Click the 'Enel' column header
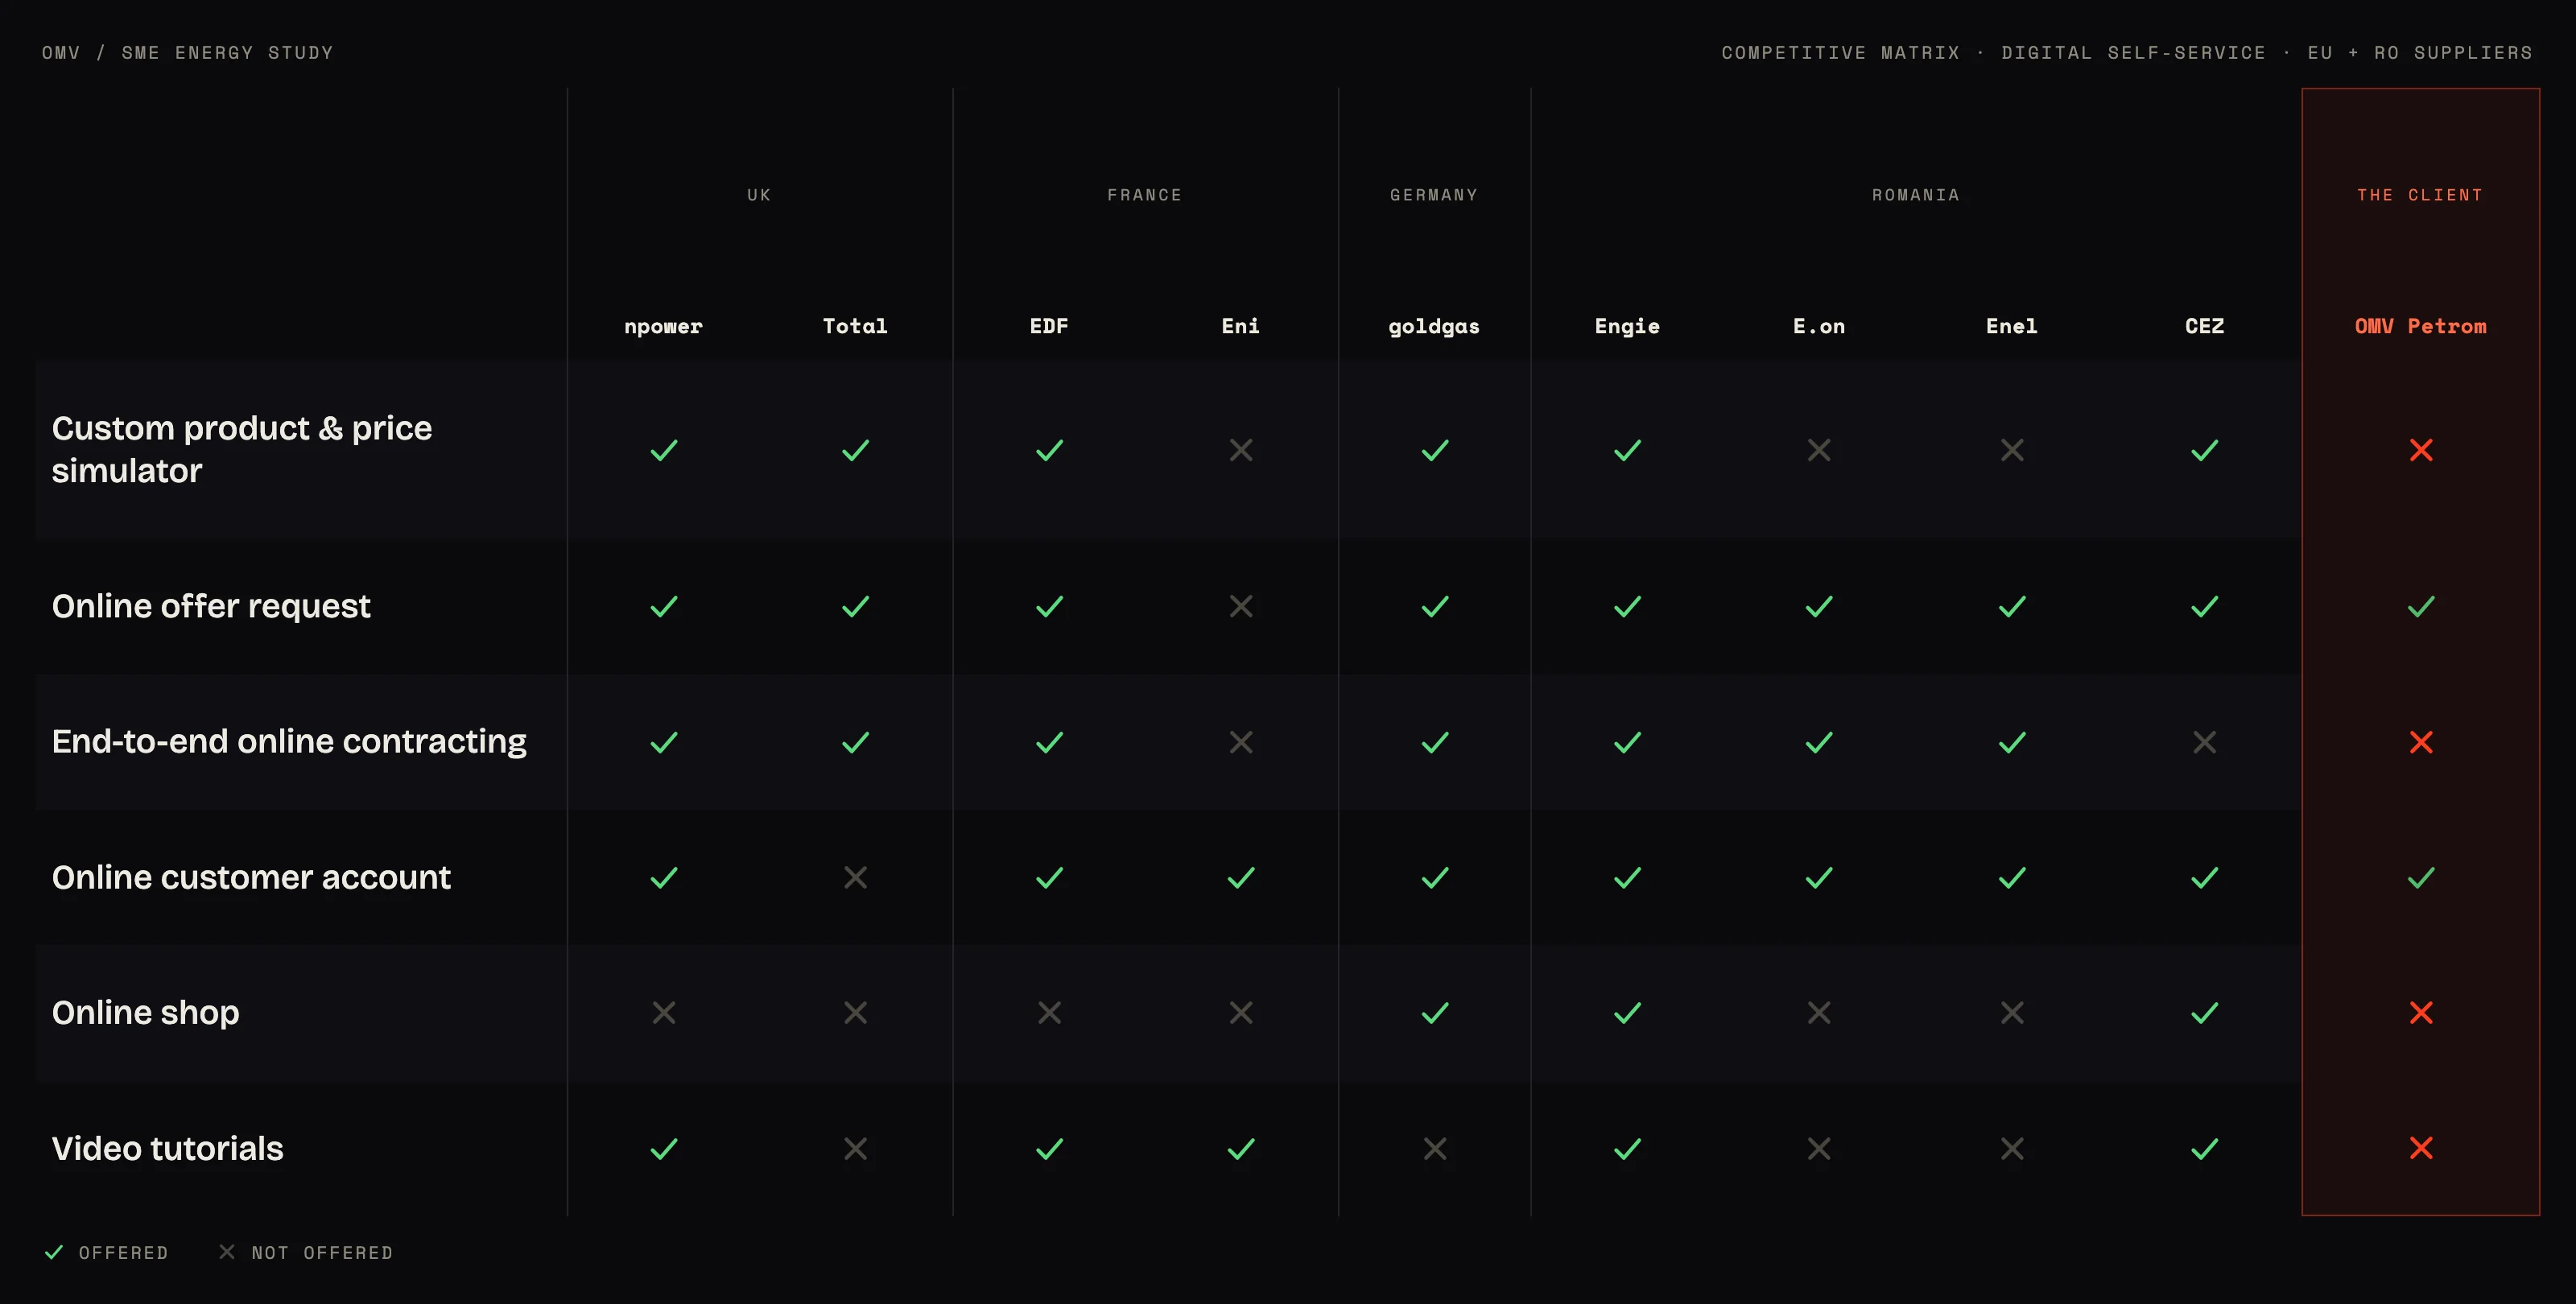The height and width of the screenshot is (1304, 2576). (2012, 326)
